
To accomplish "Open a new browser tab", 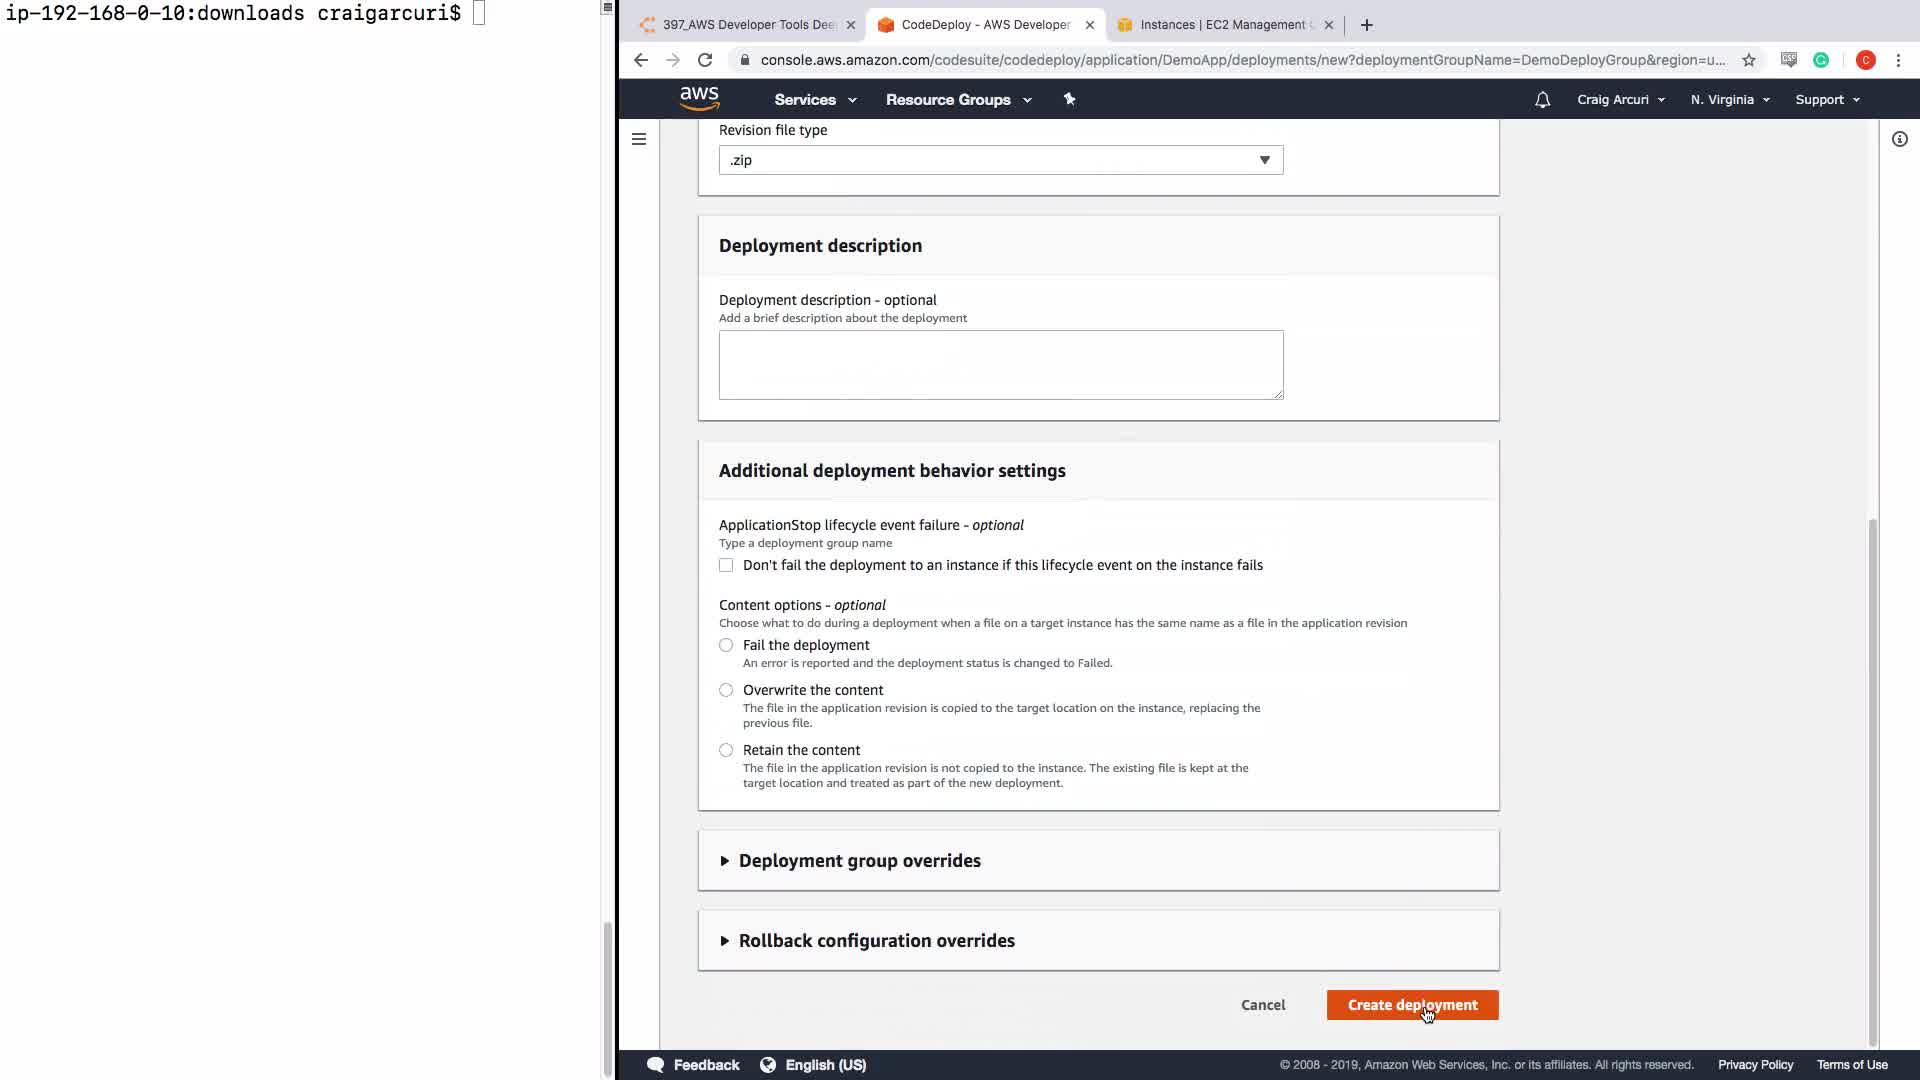I will pos(1366,25).
